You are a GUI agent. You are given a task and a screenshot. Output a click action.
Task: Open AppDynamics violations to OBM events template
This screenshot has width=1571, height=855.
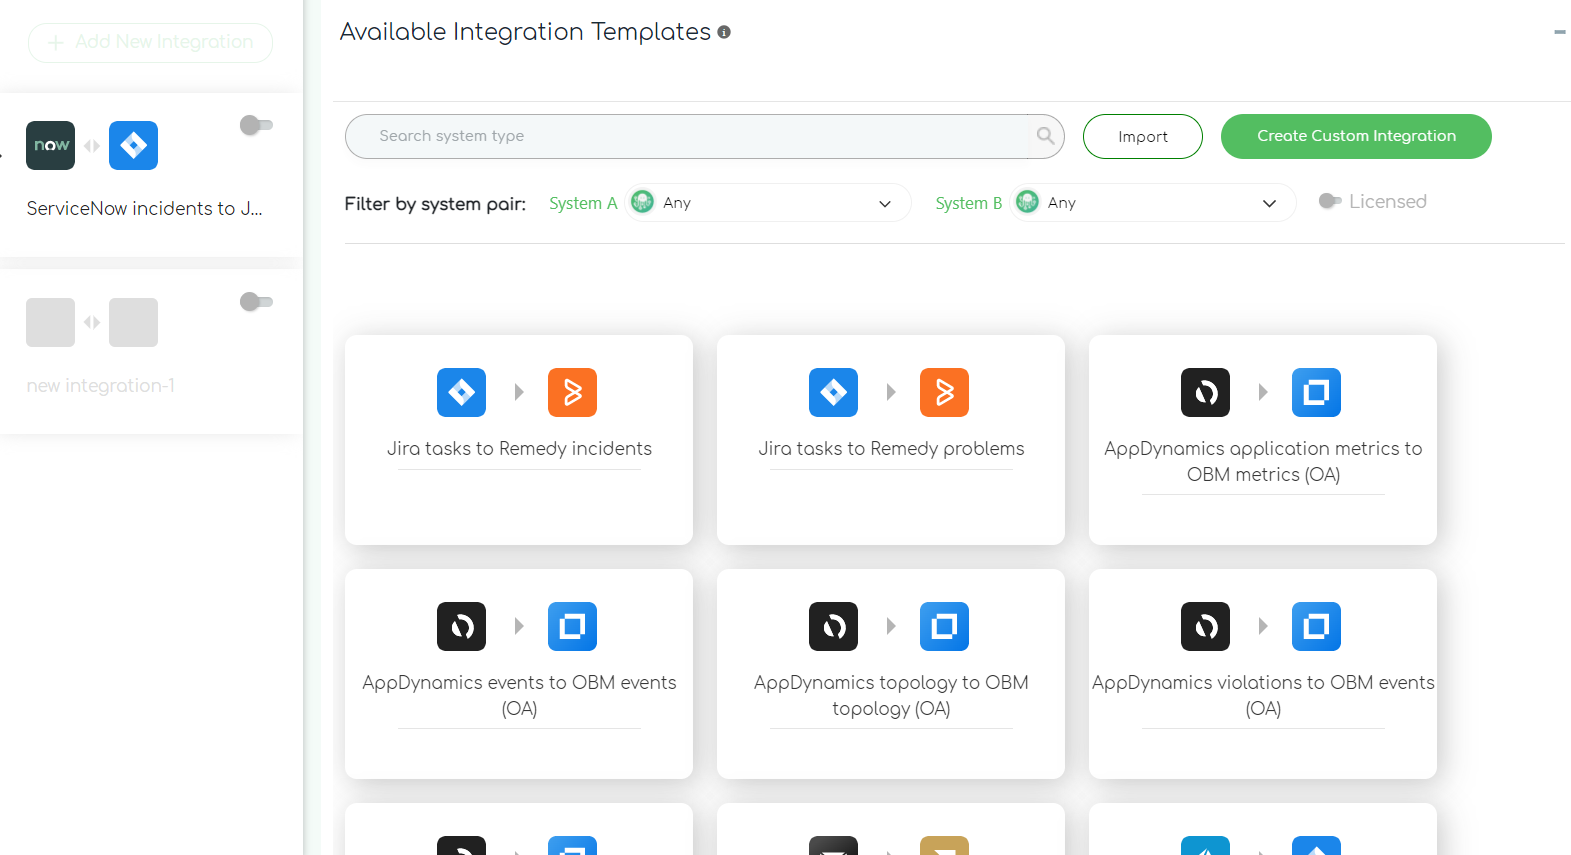coord(1263,674)
